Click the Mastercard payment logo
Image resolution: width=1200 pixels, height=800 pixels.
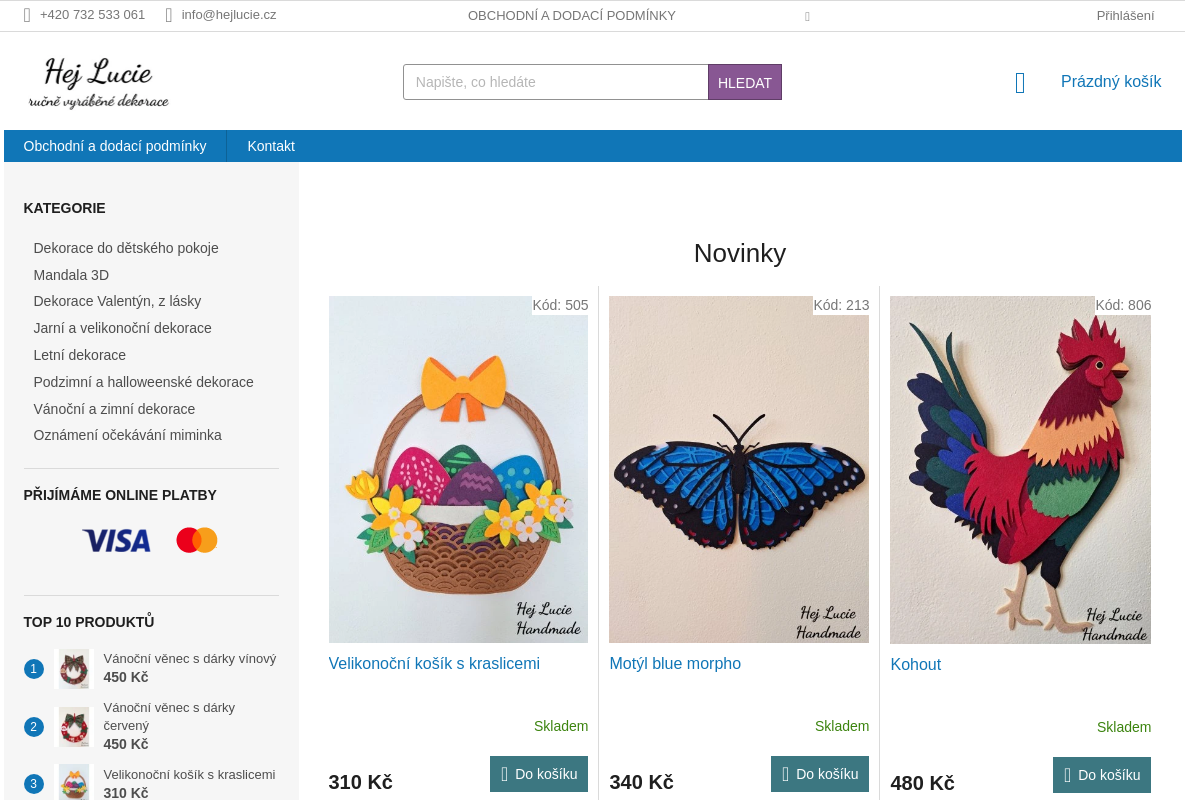point(197,541)
